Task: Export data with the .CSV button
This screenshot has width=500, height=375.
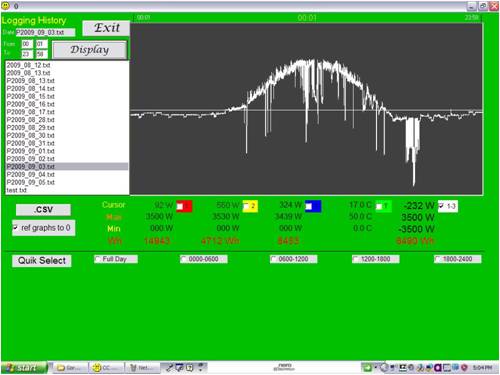Action: coord(43,210)
